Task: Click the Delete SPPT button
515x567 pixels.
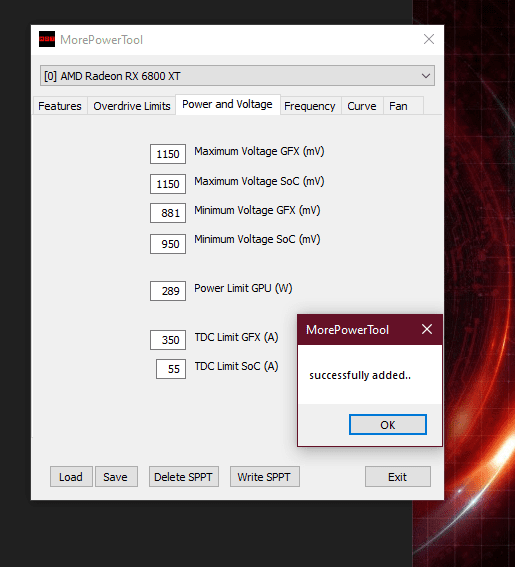Action: tap(183, 477)
